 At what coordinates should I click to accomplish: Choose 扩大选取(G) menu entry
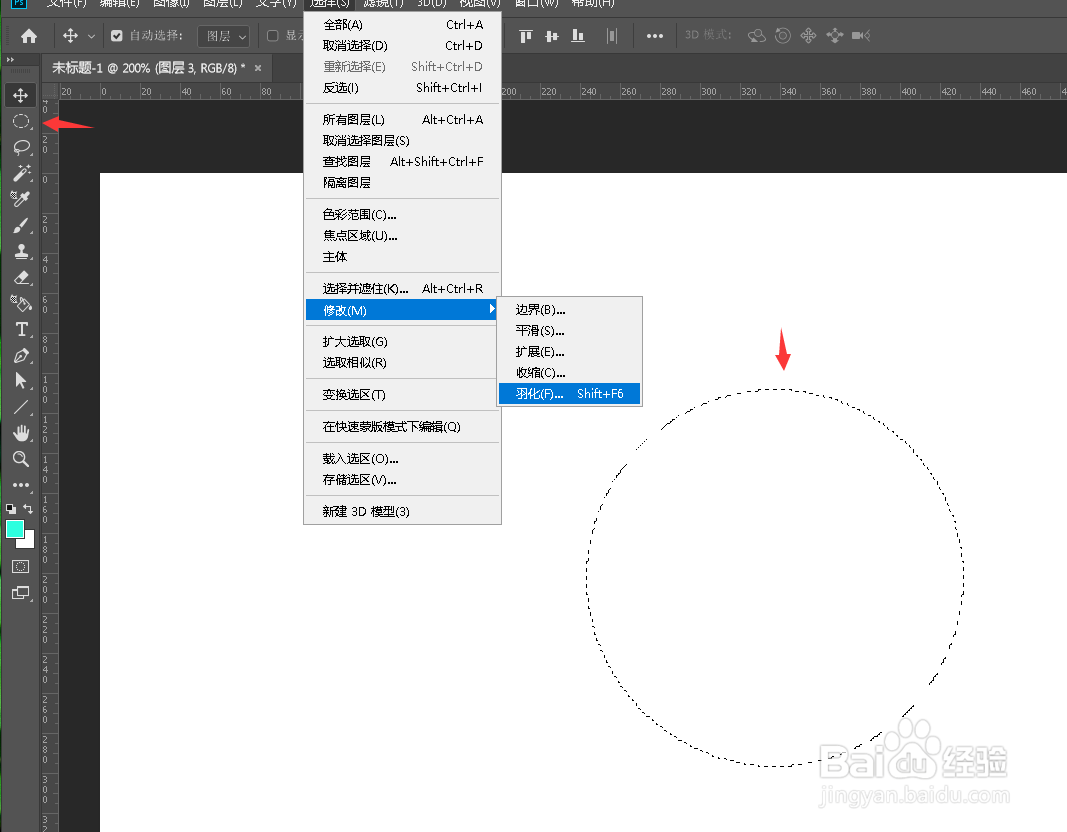402,342
